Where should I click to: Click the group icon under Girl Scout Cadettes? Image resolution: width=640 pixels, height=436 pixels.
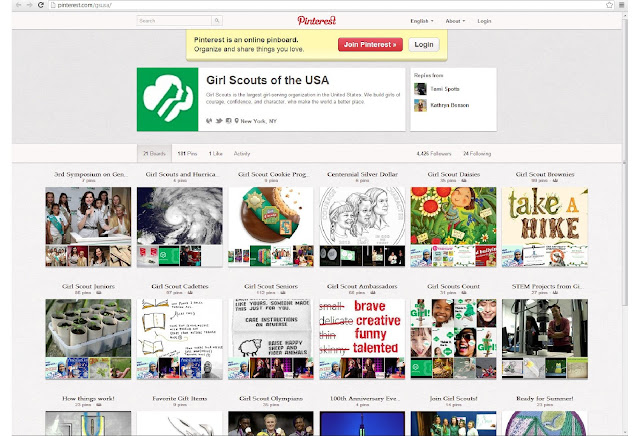point(190,293)
